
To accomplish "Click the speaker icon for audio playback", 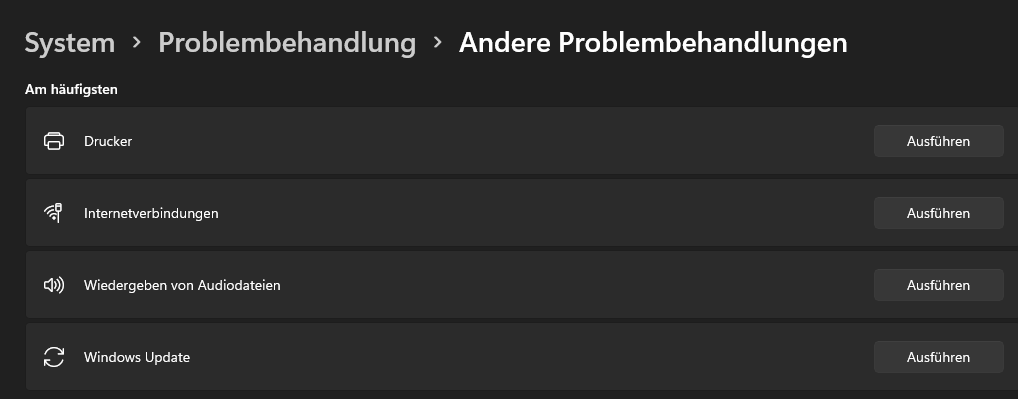I will tap(54, 285).
